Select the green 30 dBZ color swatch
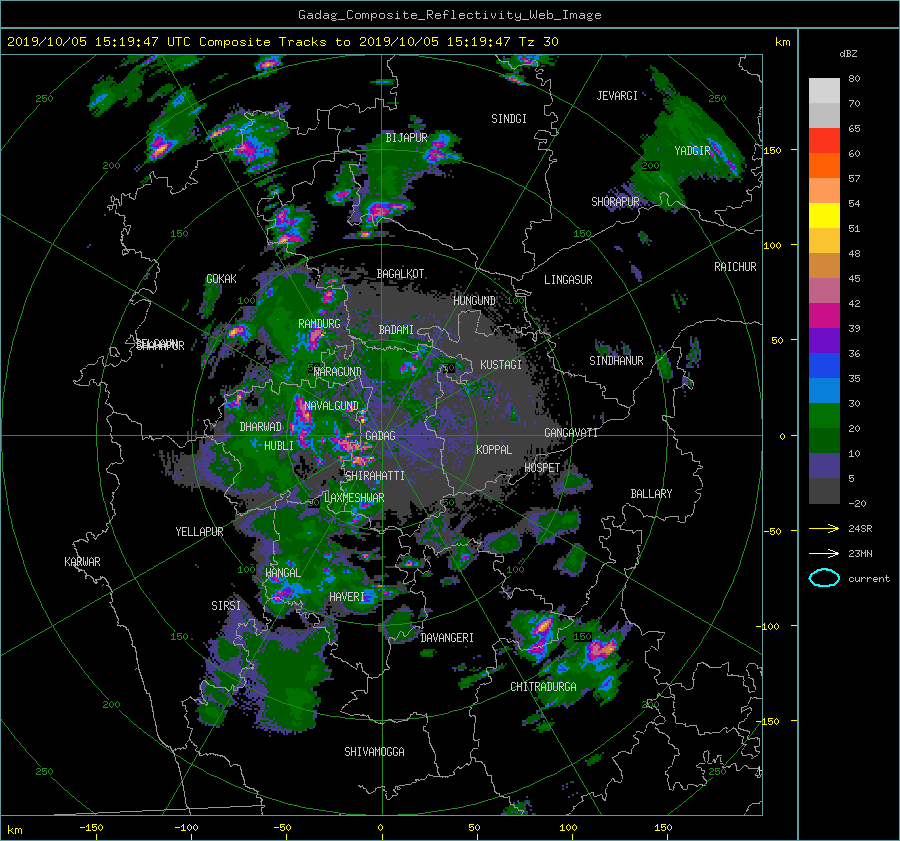Screen dimensions: 900x841 tap(824, 415)
